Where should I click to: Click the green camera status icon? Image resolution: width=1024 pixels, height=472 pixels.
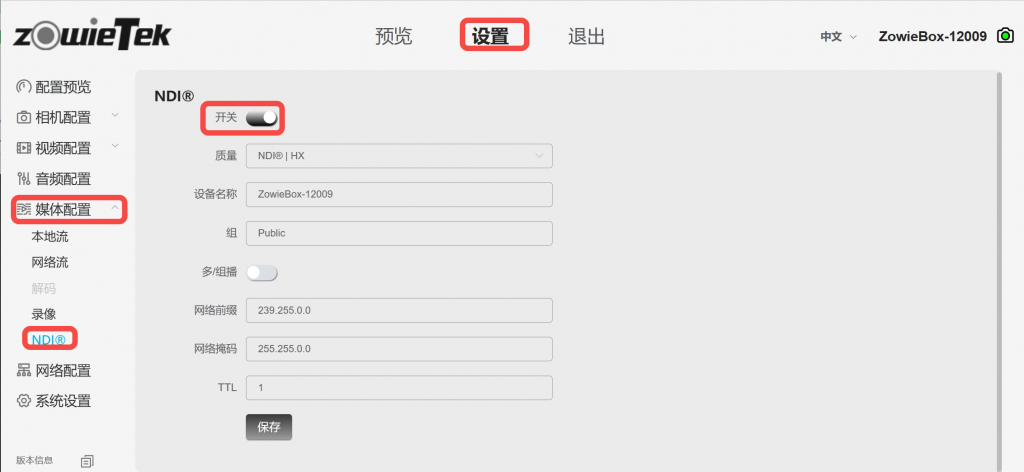pyautogui.click(x=1004, y=36)
